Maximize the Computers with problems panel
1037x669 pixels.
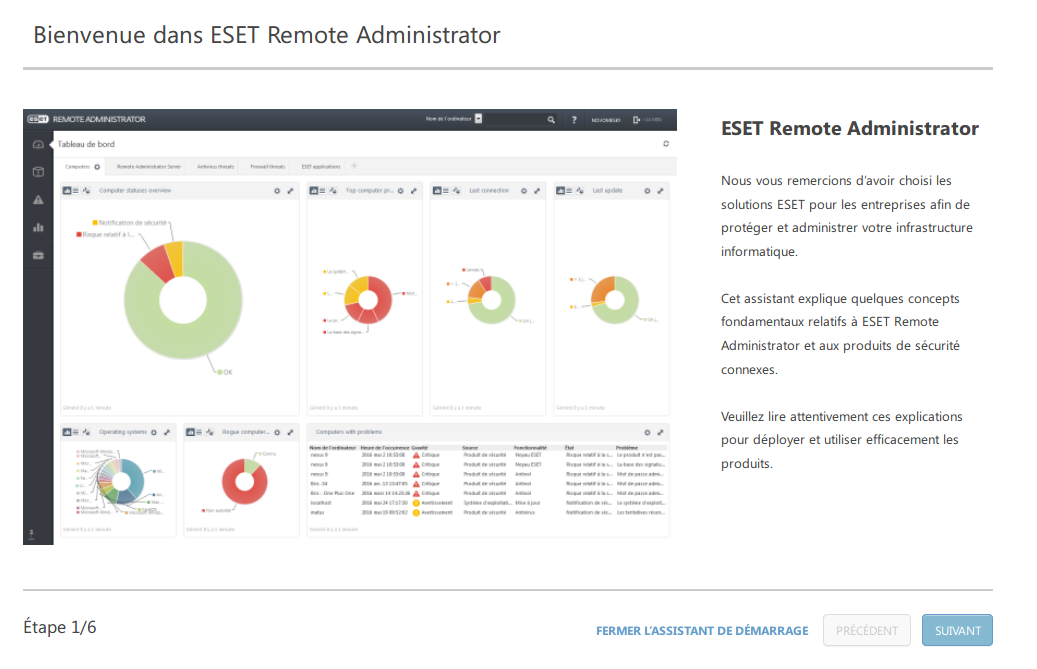659,432
